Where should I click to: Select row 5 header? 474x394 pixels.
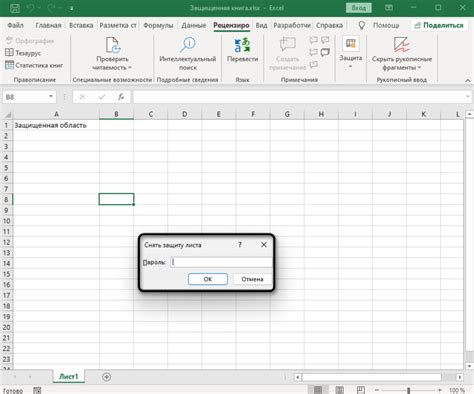tap(6, 167)
